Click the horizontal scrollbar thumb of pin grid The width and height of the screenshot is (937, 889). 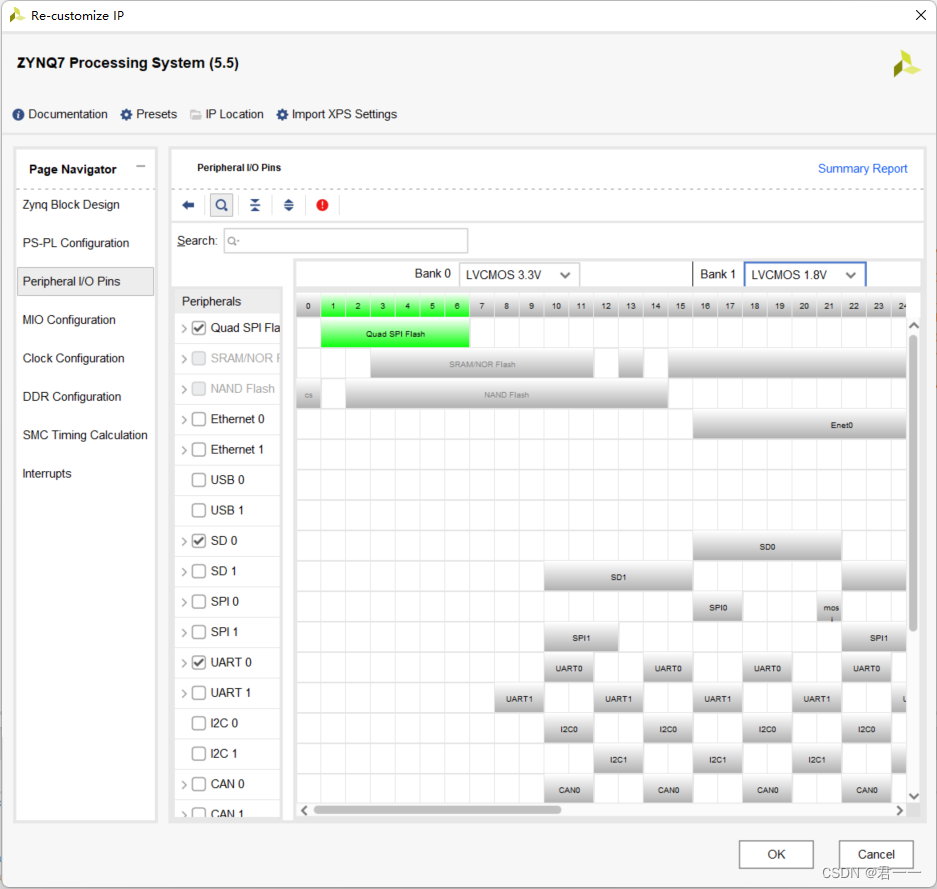click(x=437, y=810)
